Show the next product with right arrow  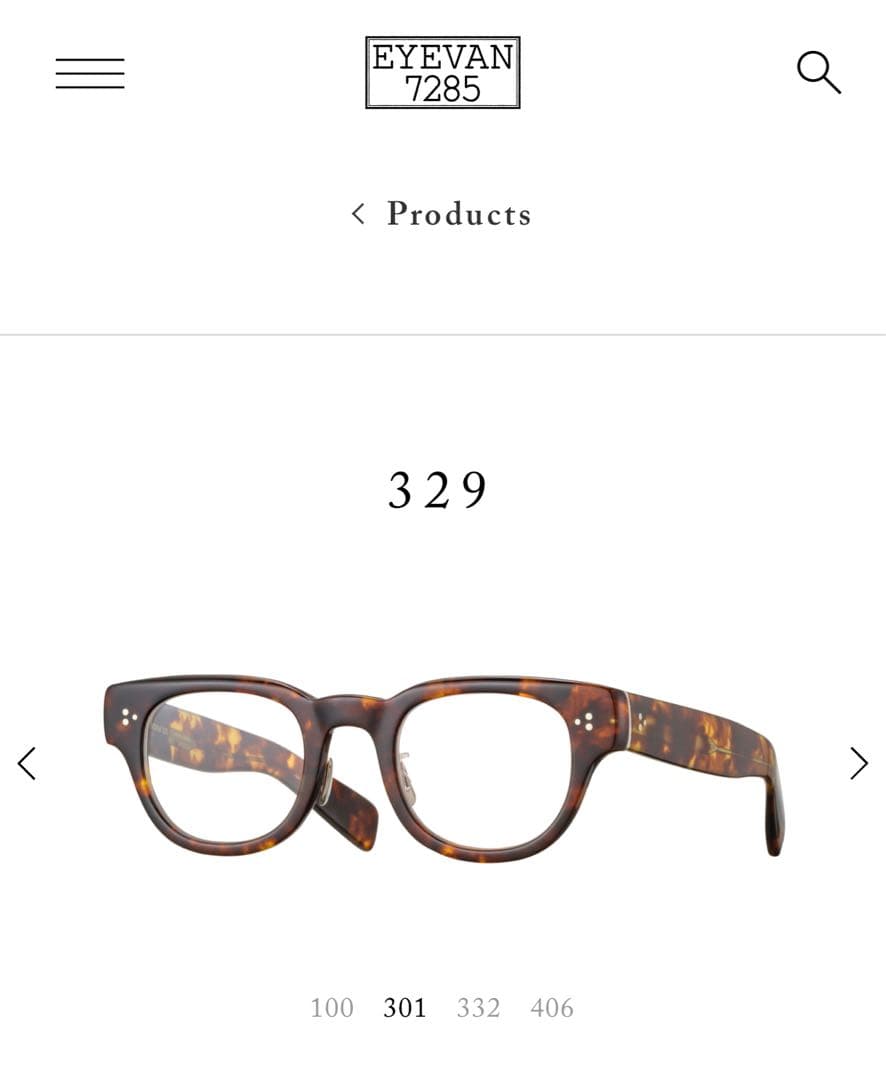[x=858, y=763]
